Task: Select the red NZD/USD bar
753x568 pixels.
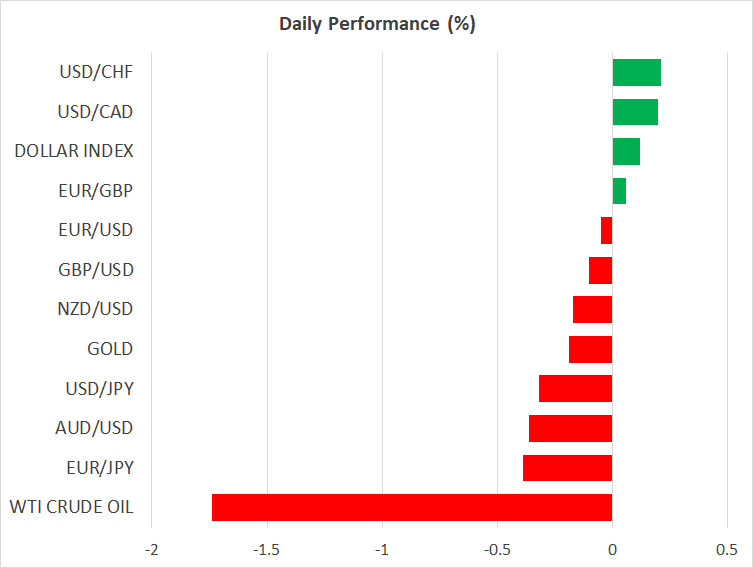Action: pyautogui.click(x=592, y=310)
